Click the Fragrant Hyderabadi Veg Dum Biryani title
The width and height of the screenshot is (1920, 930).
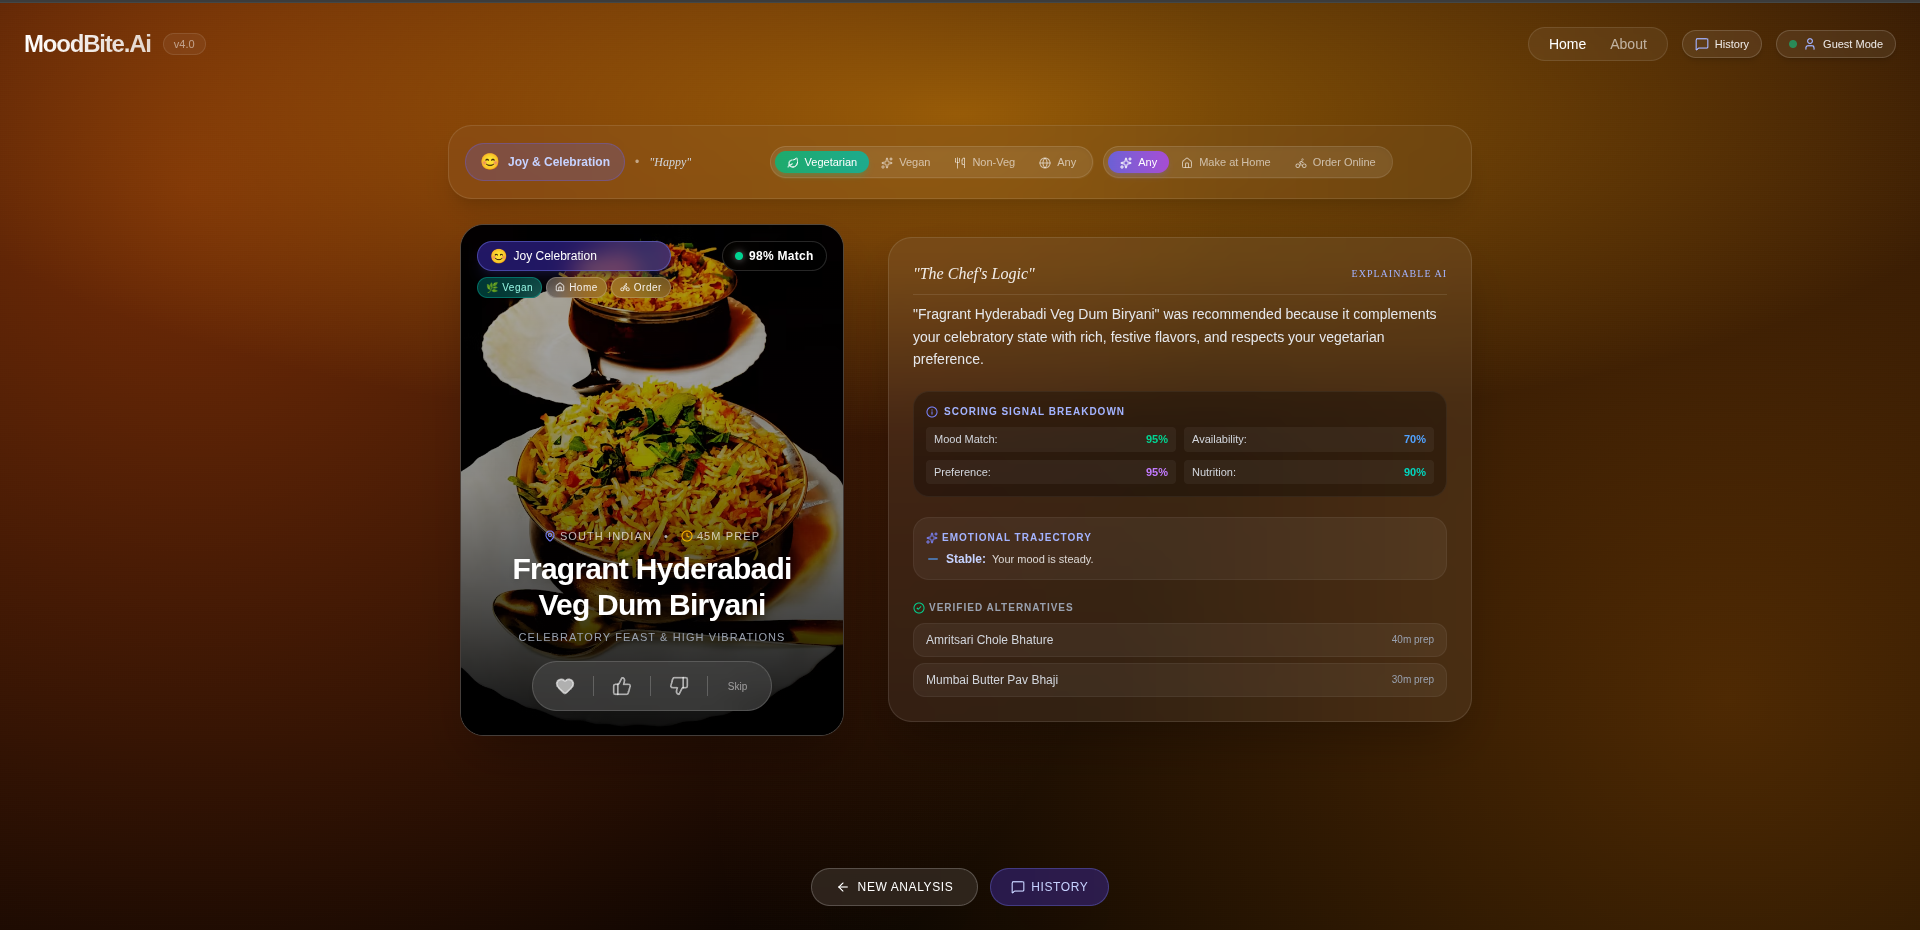tap(652, 587)
